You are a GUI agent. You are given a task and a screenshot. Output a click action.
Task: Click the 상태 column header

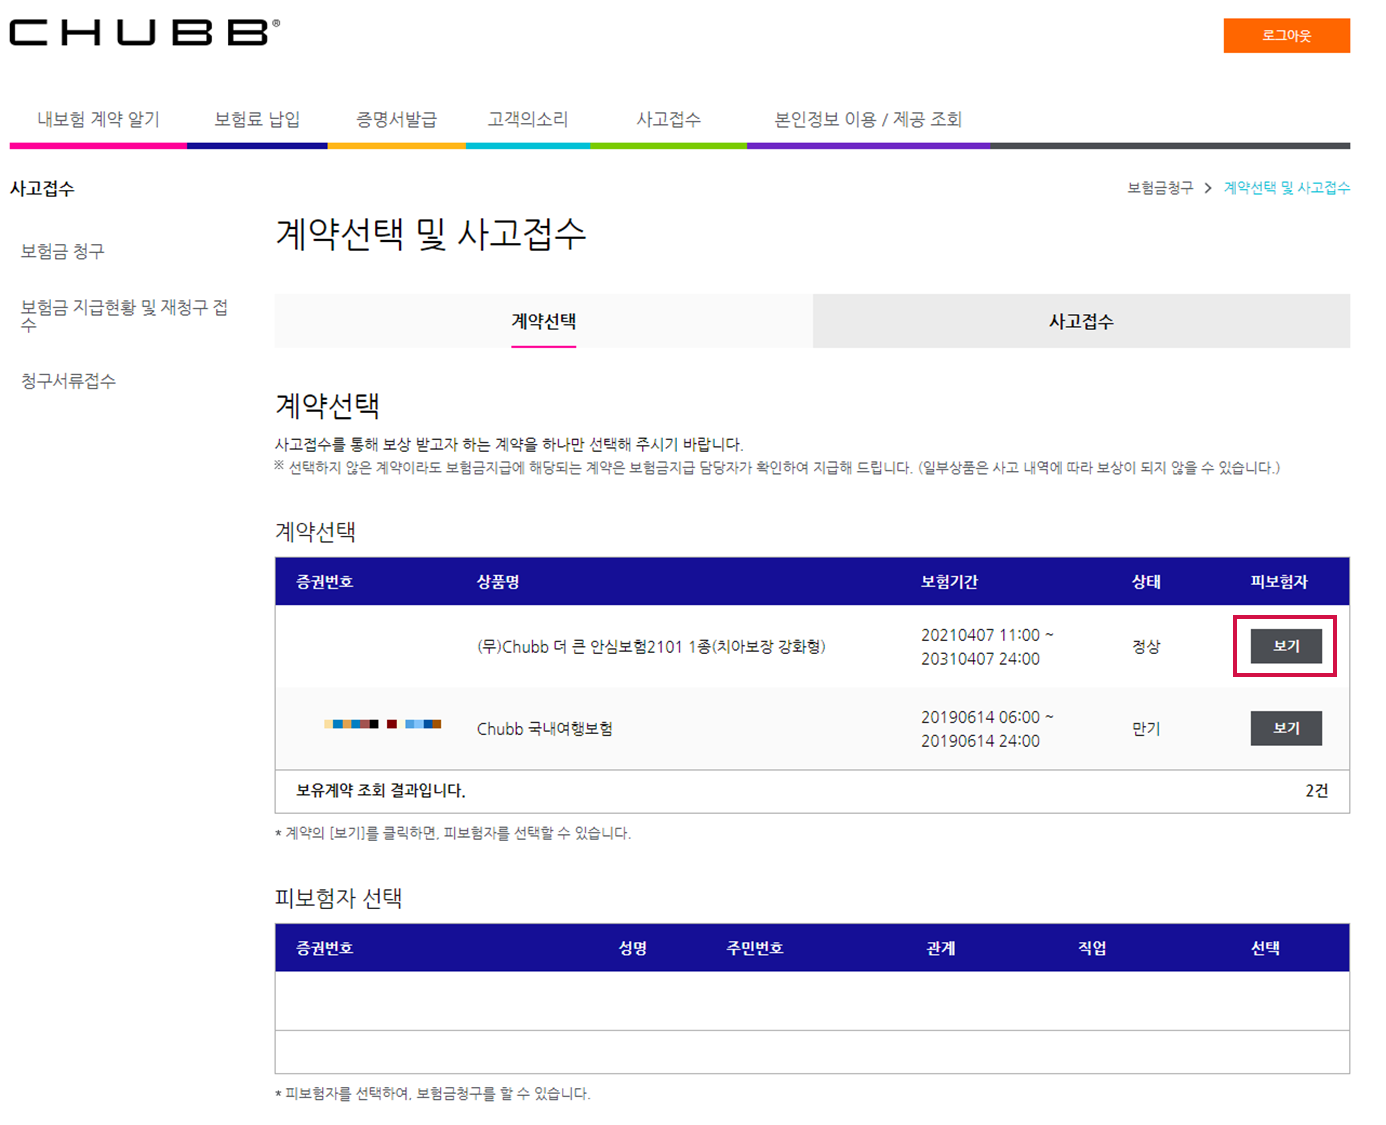tap(1146, 582)
